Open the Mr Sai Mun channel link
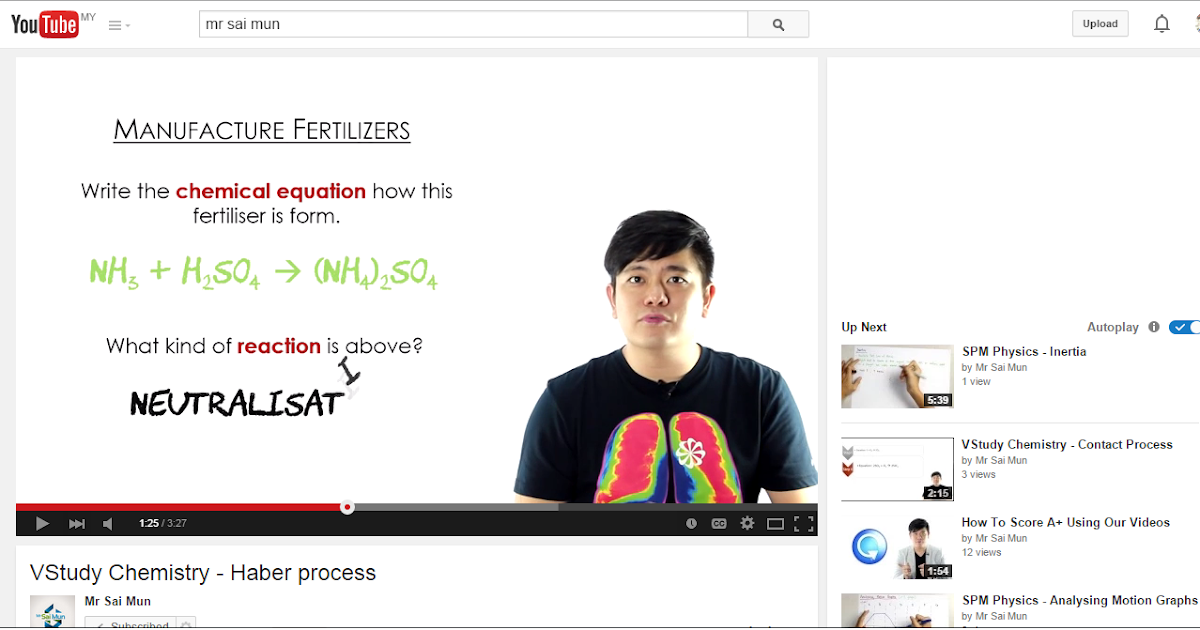This screenshot has width=1200, height=630. click(x=118, y=601)
